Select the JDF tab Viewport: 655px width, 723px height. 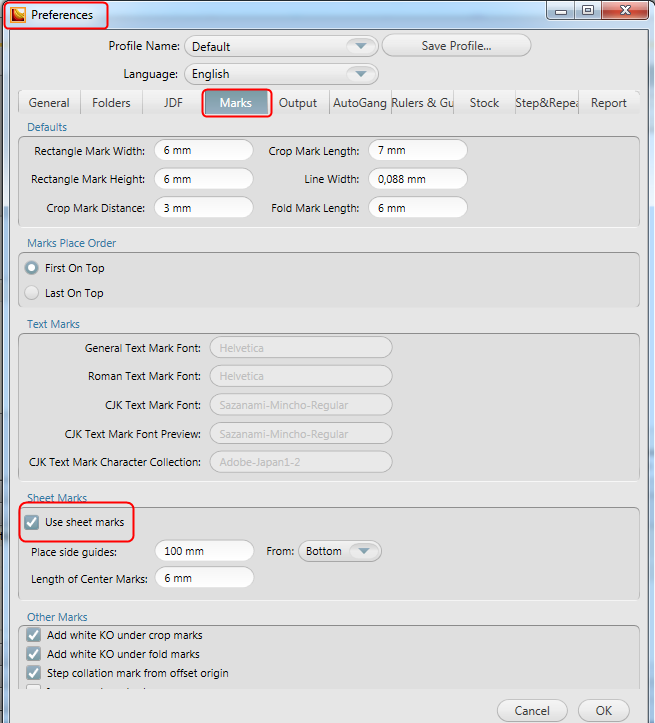coord(173,102)
